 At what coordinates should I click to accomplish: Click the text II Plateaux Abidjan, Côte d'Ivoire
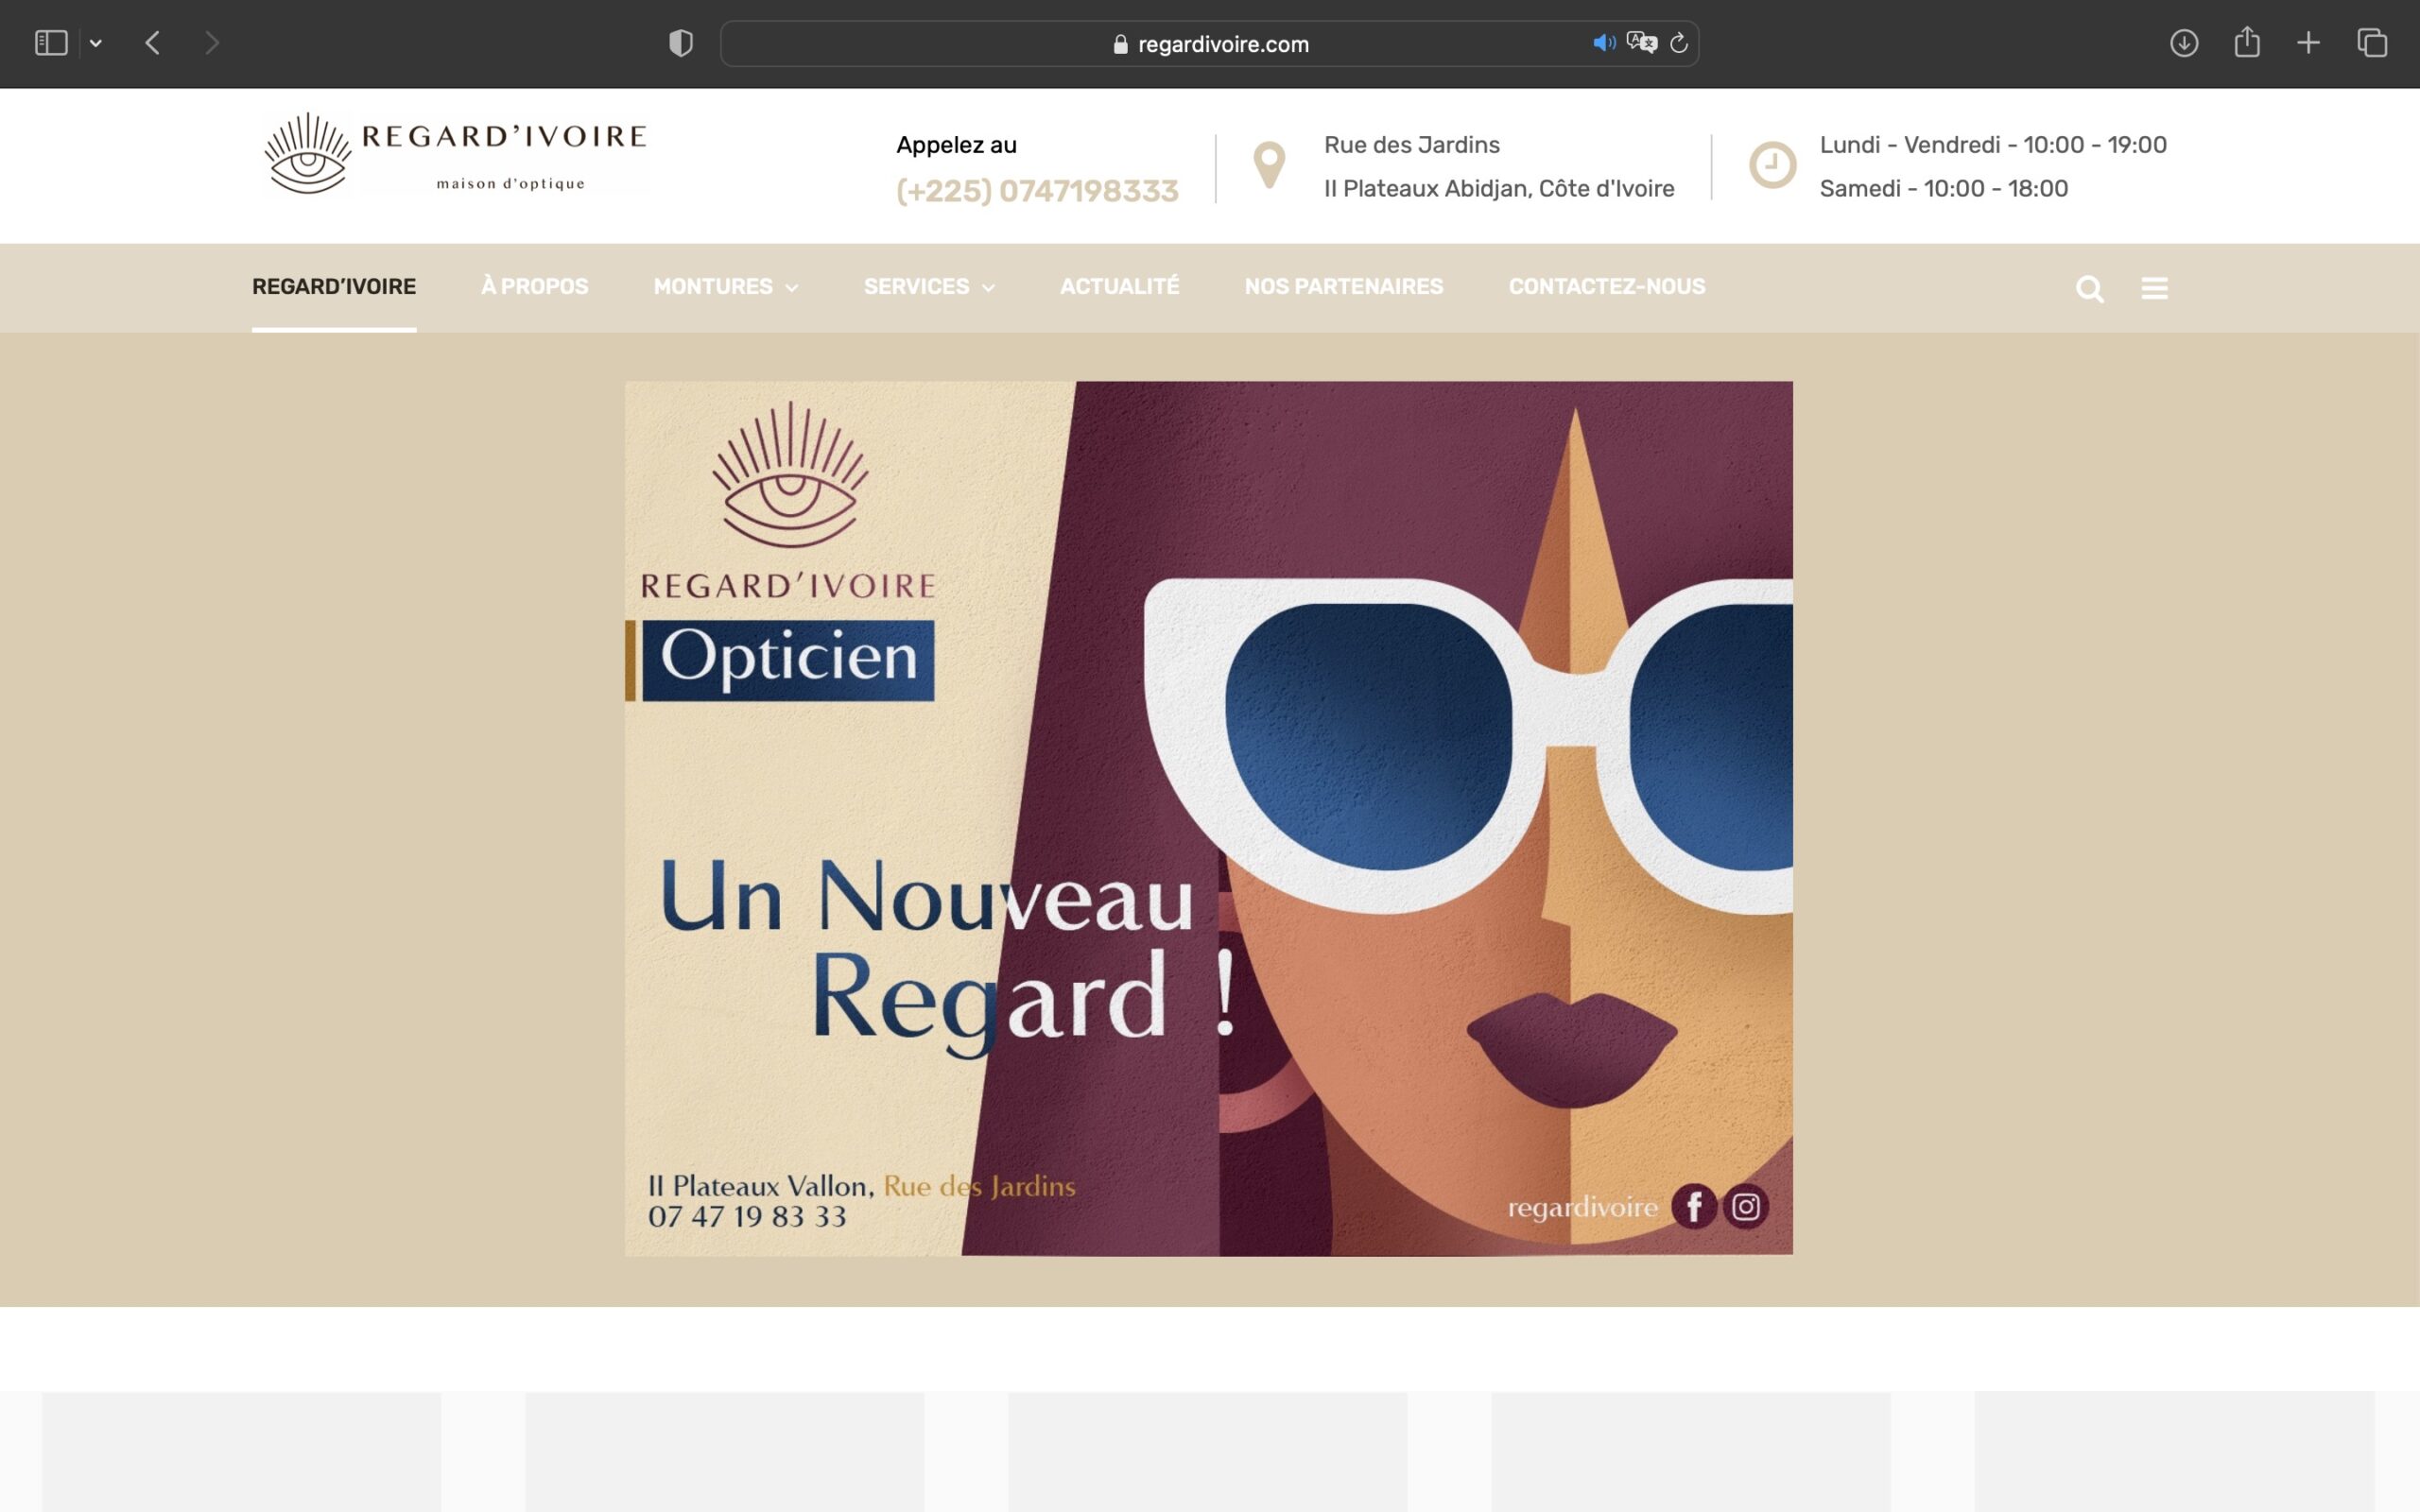tap(1499, 189)
